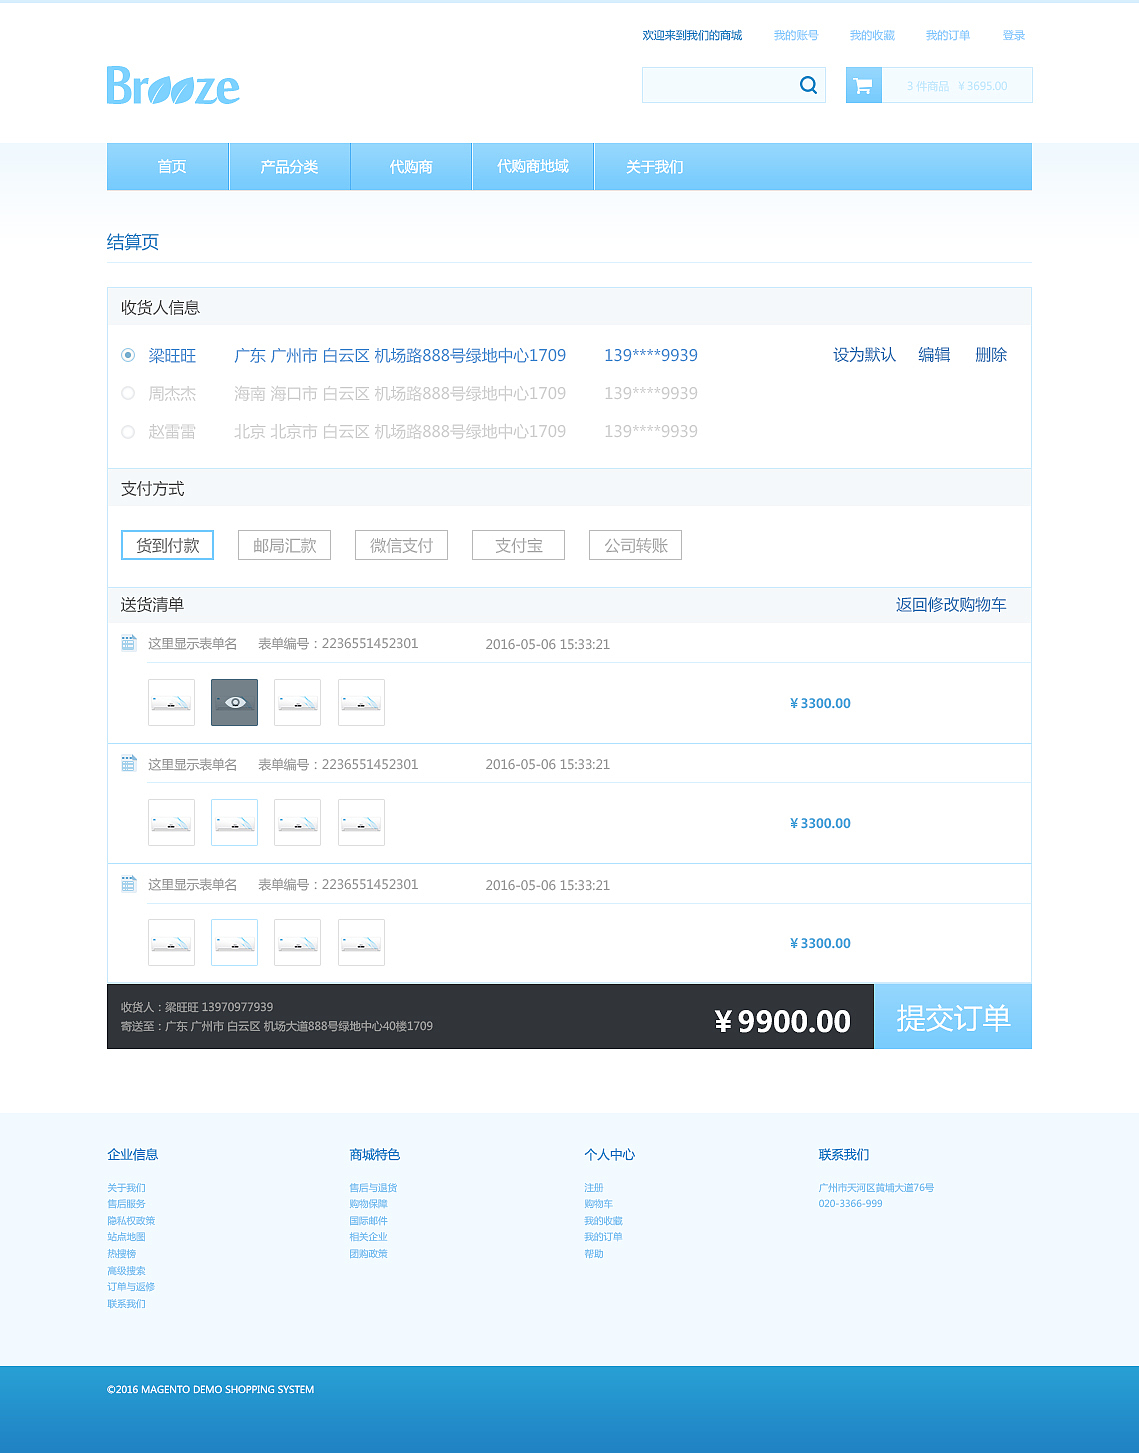
Task: Click the Brooze logo
Action: 173,86
